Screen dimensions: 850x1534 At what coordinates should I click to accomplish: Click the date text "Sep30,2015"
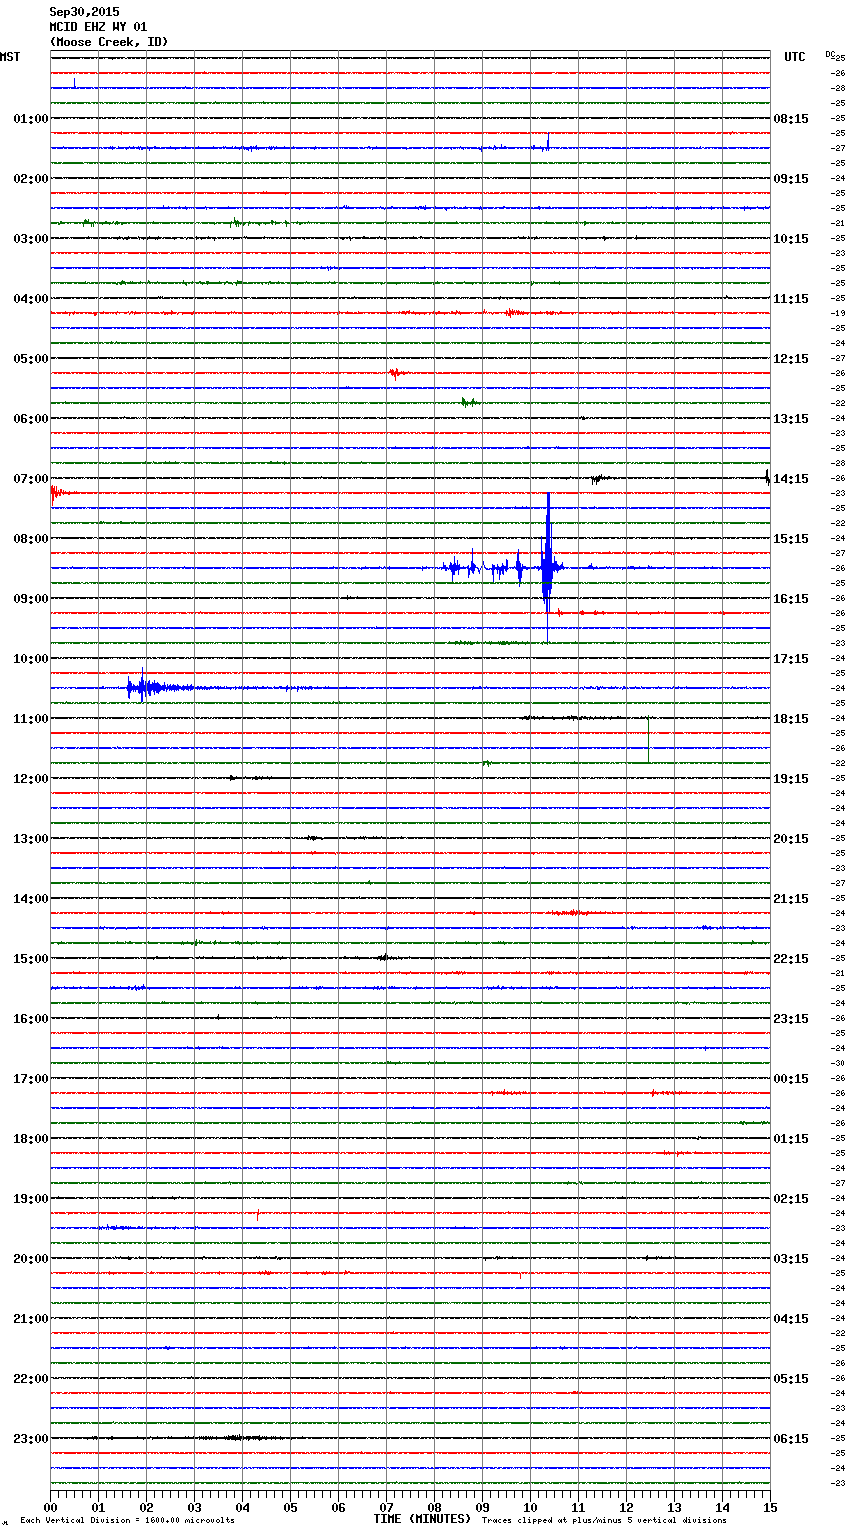[x=84, y=12]
